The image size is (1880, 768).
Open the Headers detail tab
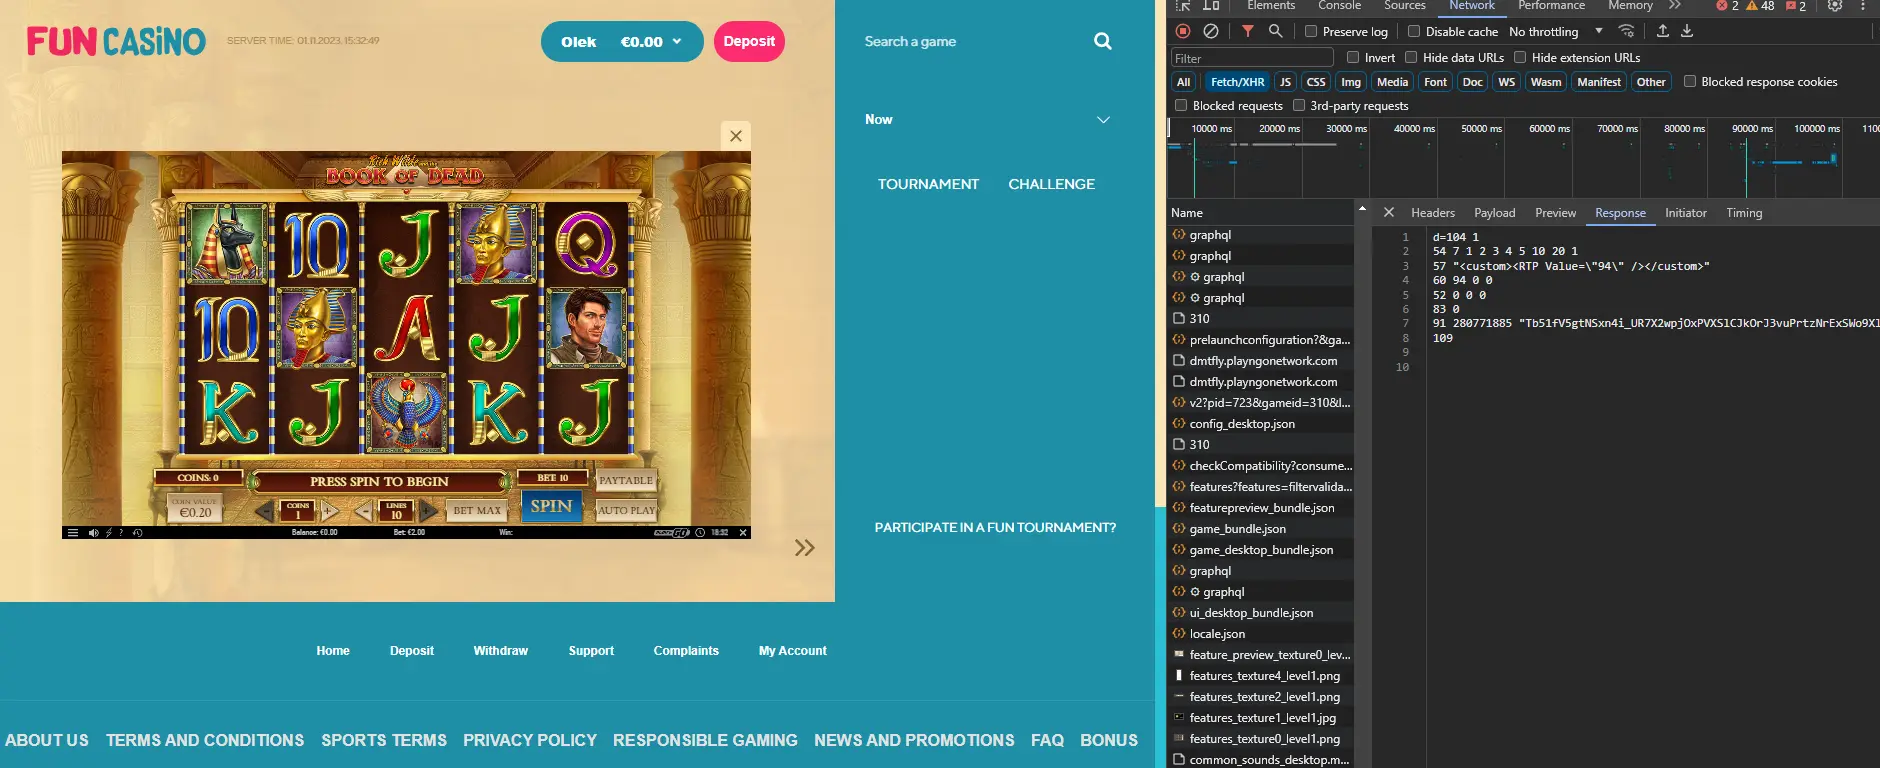(x=1432, y=213)
